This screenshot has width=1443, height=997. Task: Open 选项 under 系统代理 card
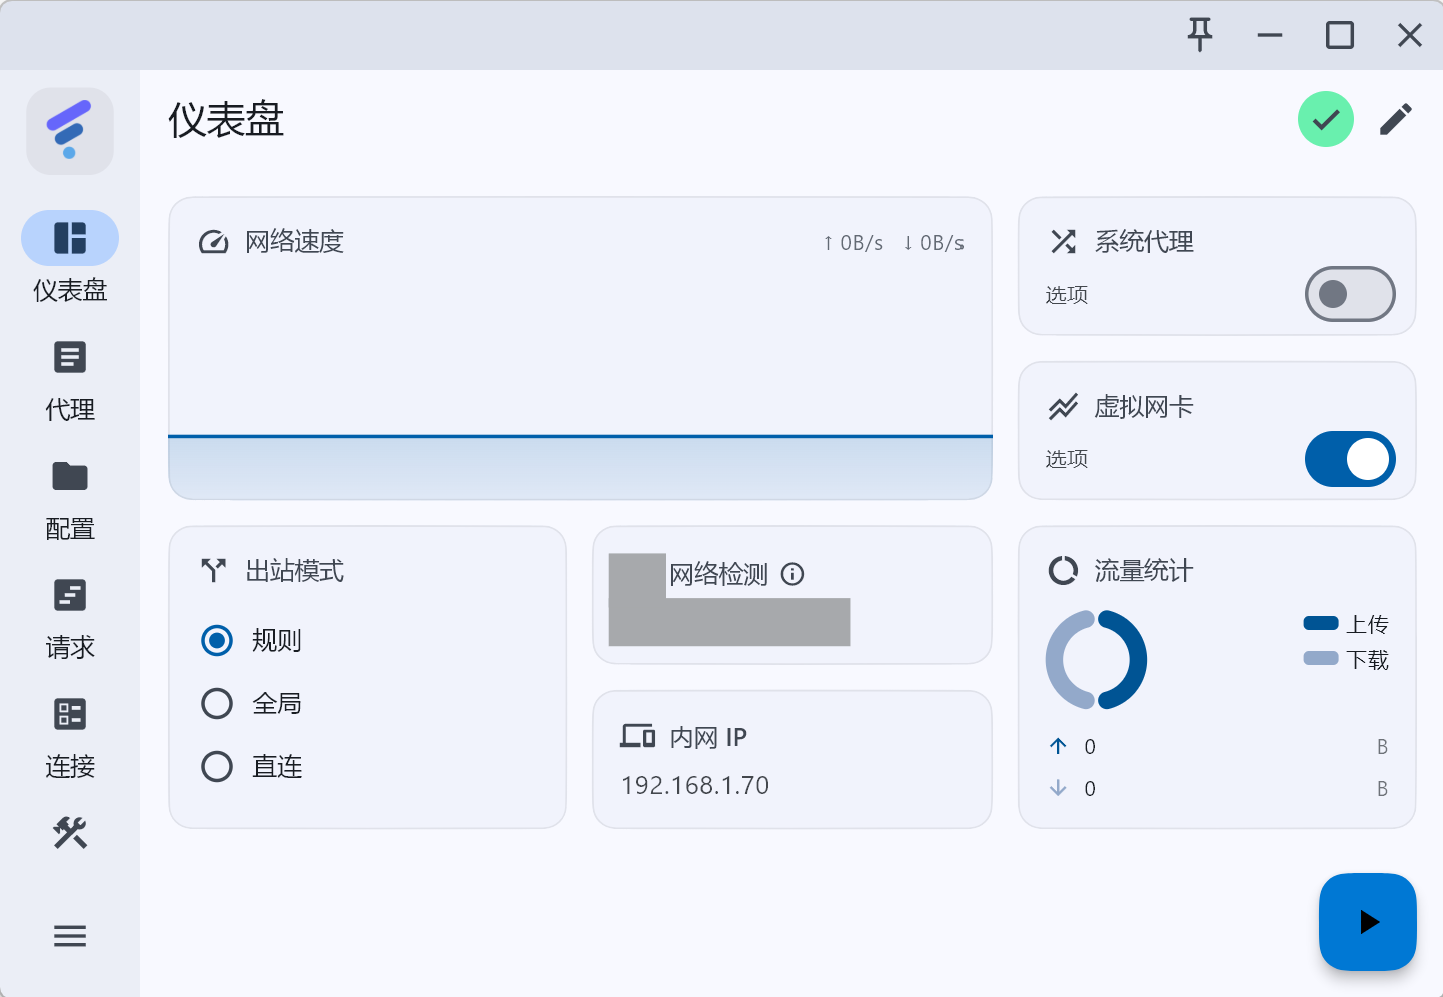[1065, 294]
